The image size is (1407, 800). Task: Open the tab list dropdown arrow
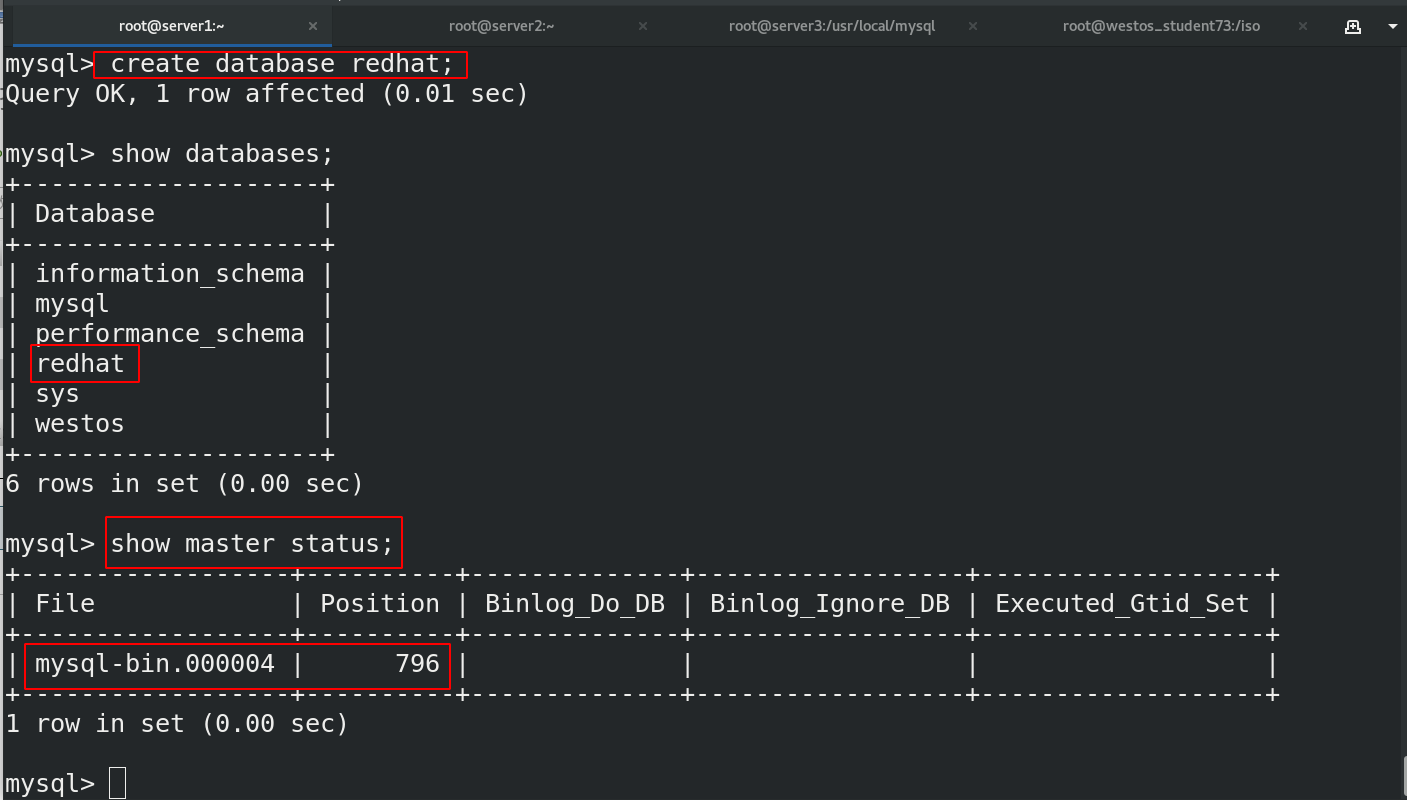point(1391,27)
